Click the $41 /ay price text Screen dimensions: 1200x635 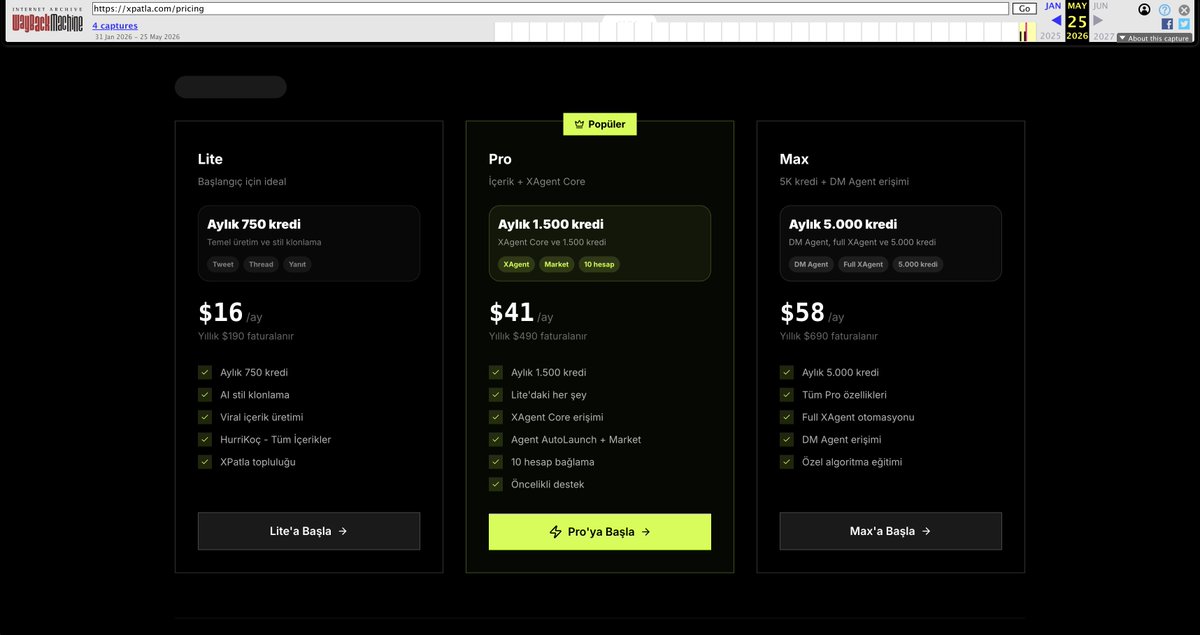pyautogui.click(x=521, y=313)
